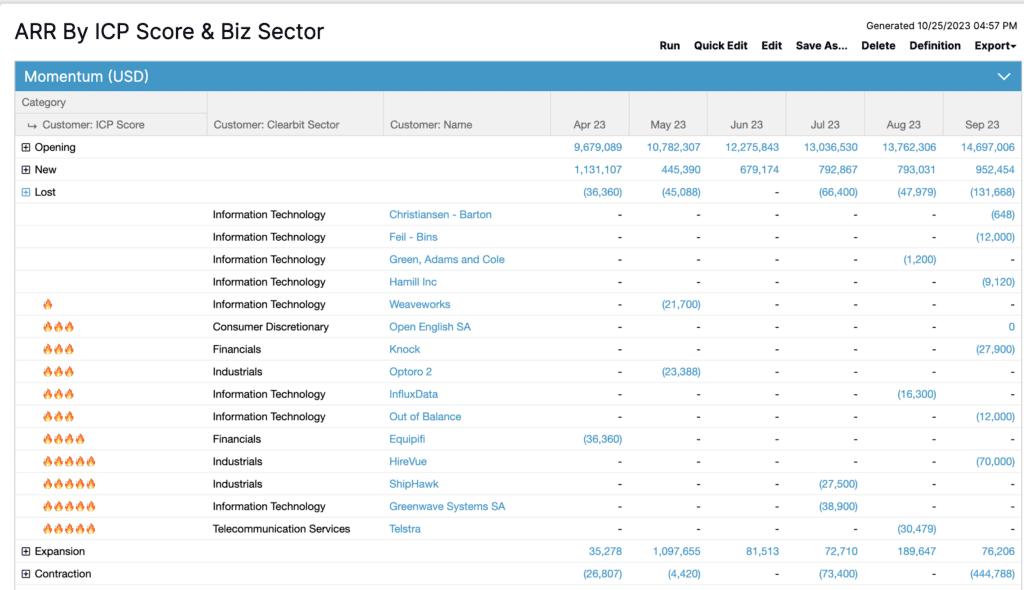
Task: Click Opening value 9,679,089 for Apr 23
Action: point(598,148)
